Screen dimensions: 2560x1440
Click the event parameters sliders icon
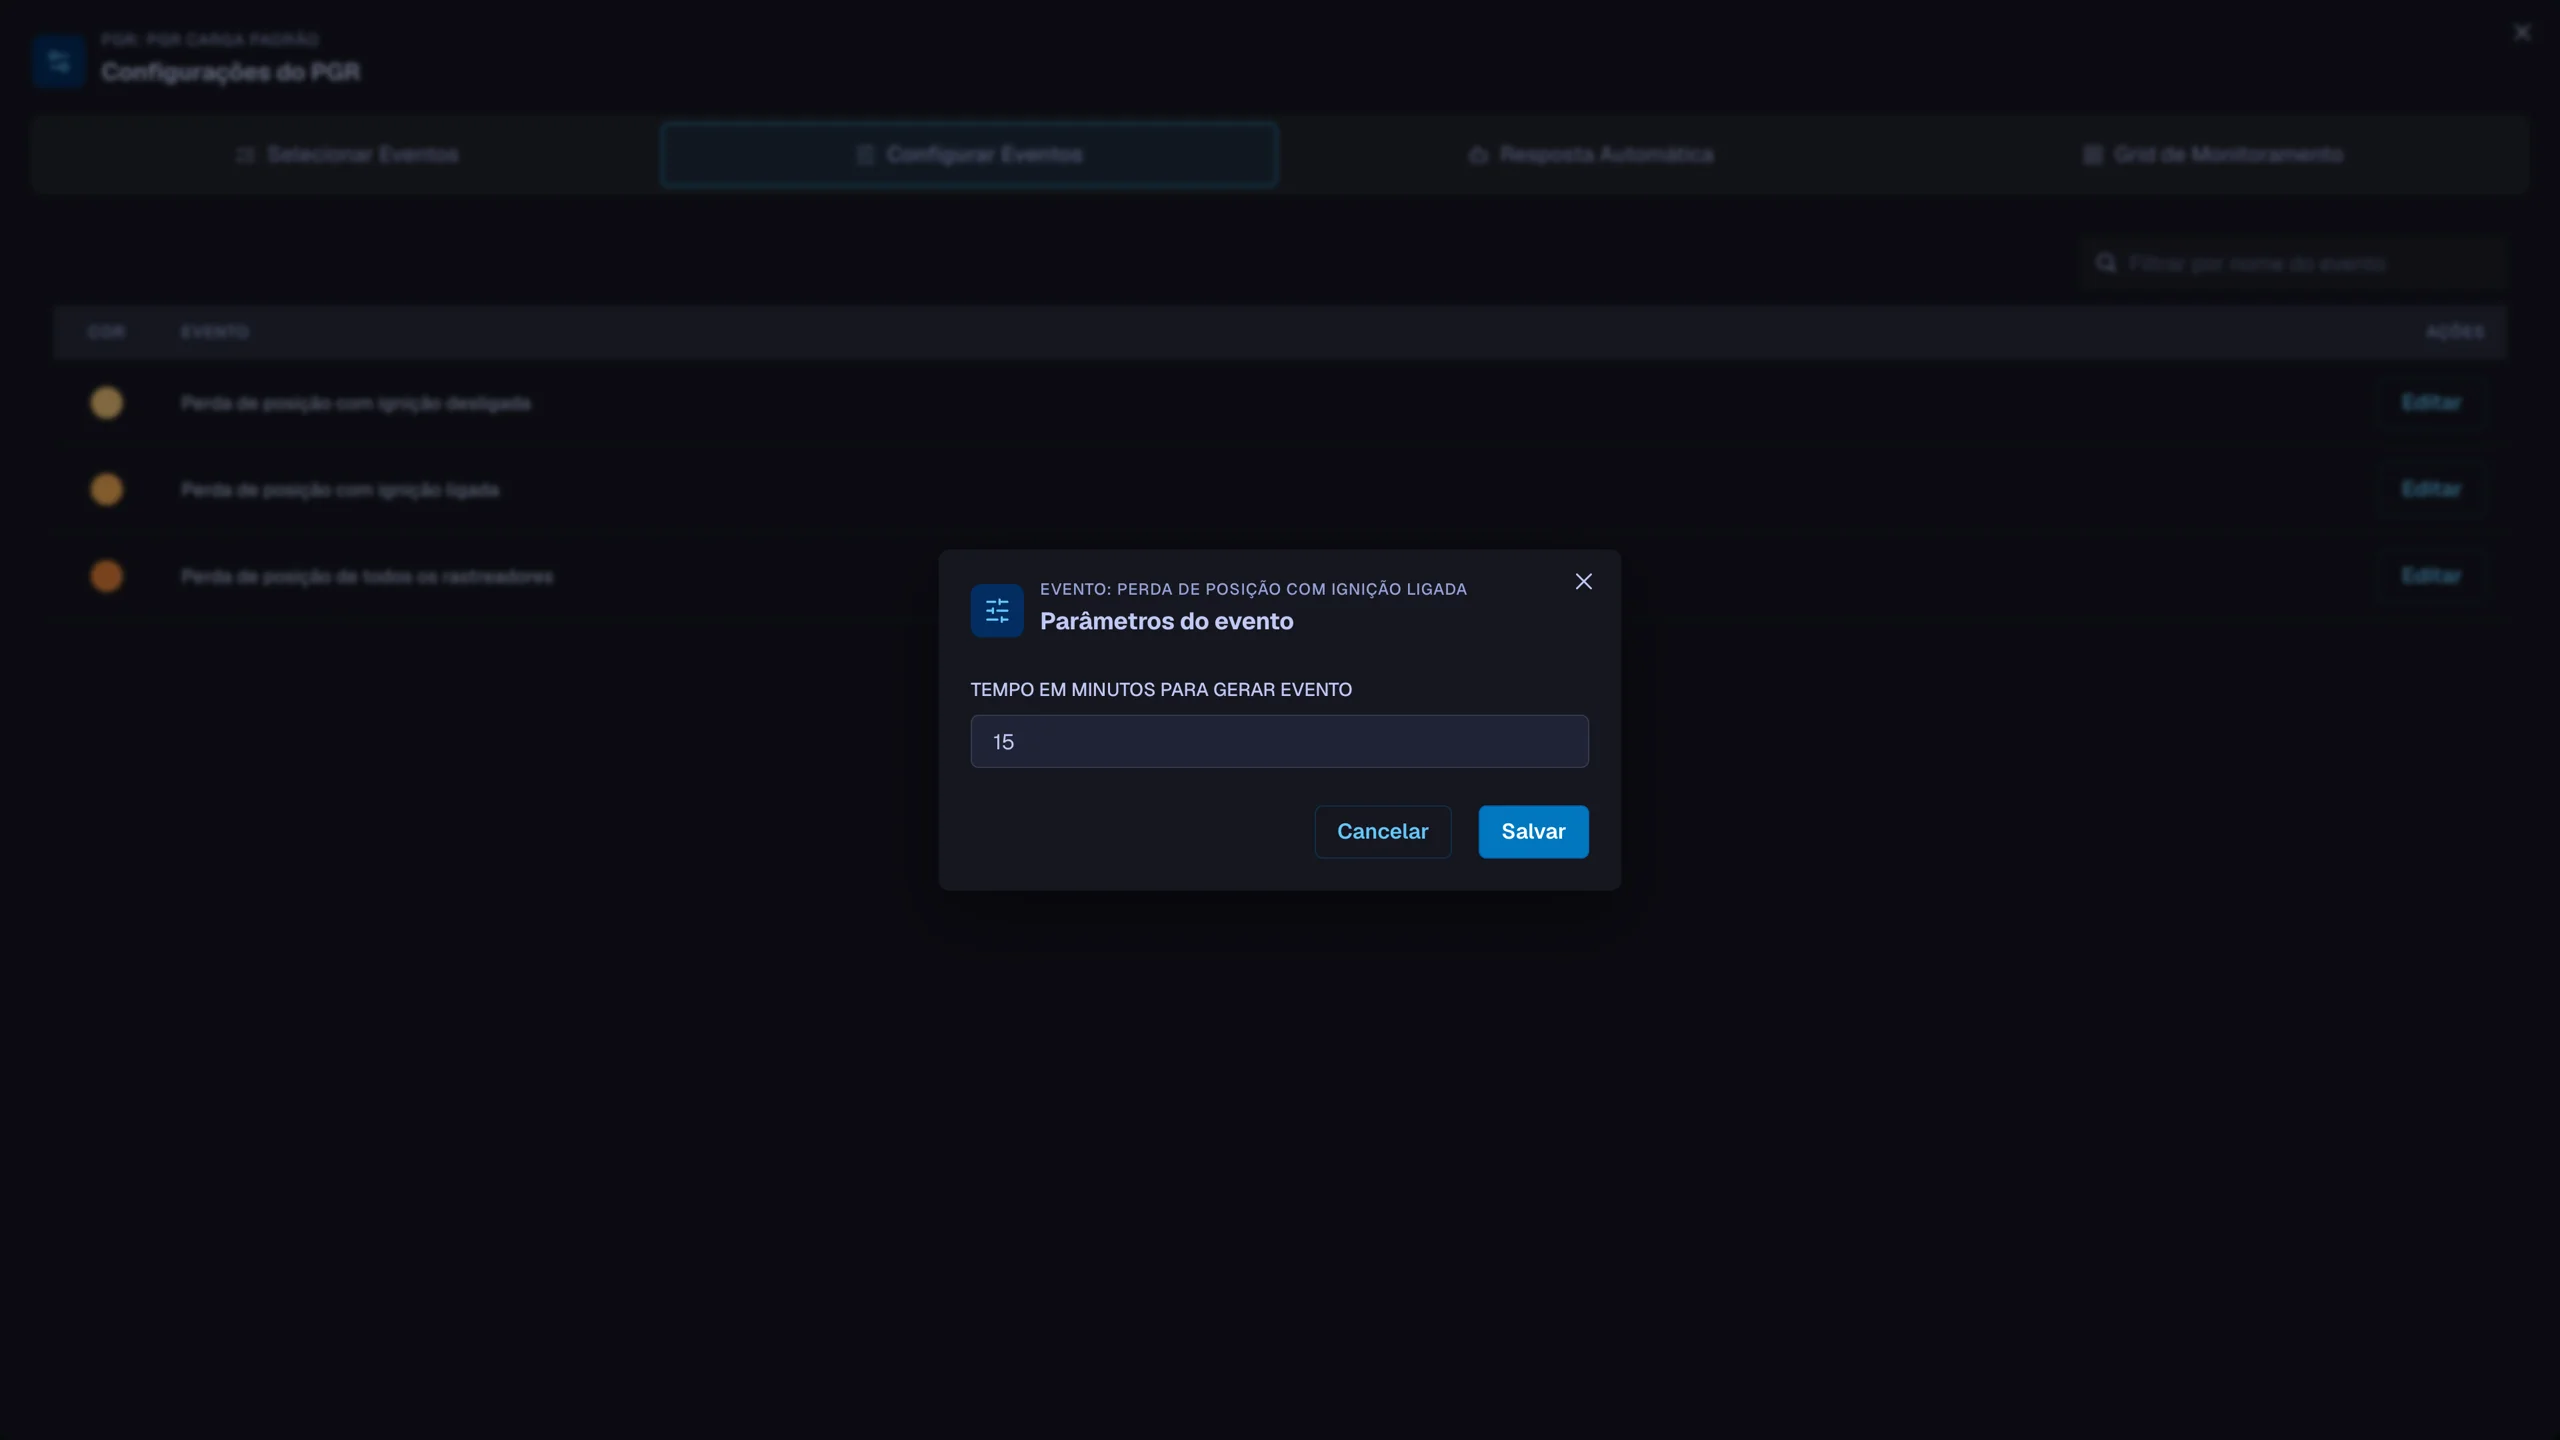[997, 610]
